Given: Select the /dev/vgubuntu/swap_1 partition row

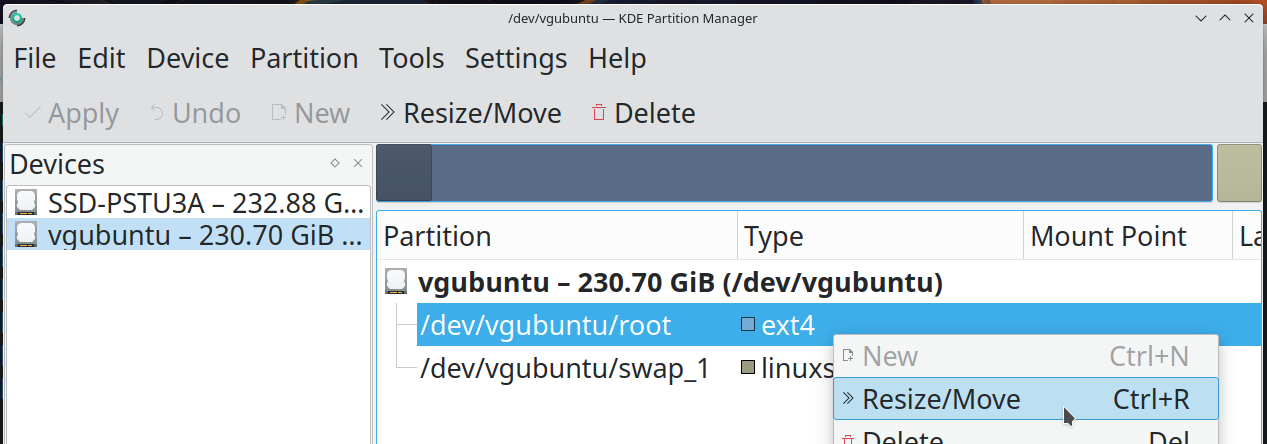Looking at the screenshot, I should pyautogui.click(x=565, y=368).
